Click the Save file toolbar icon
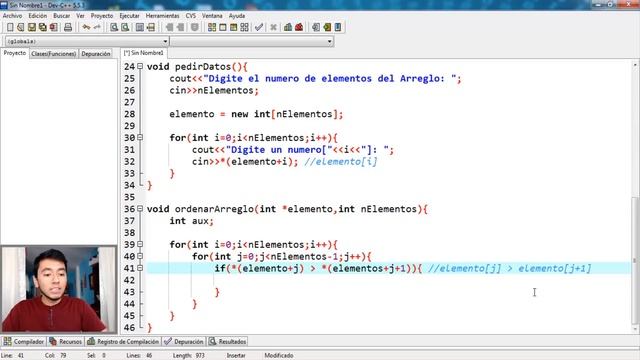The height and width of the screenshot is (360, 640). [x=32, y=27]
